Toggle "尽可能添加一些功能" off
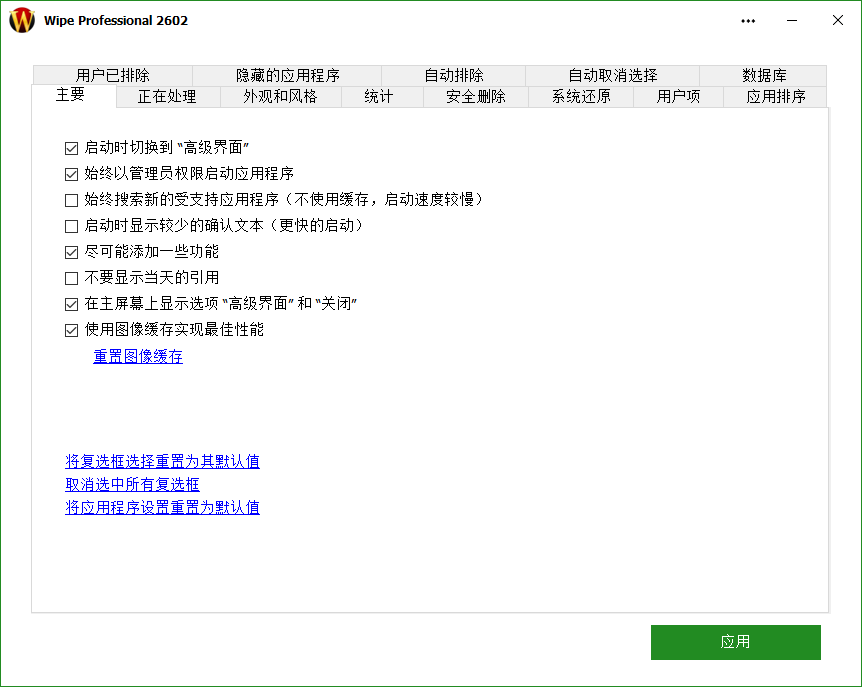Viewport: 862px width, 687px height. (x=71, y=252)
